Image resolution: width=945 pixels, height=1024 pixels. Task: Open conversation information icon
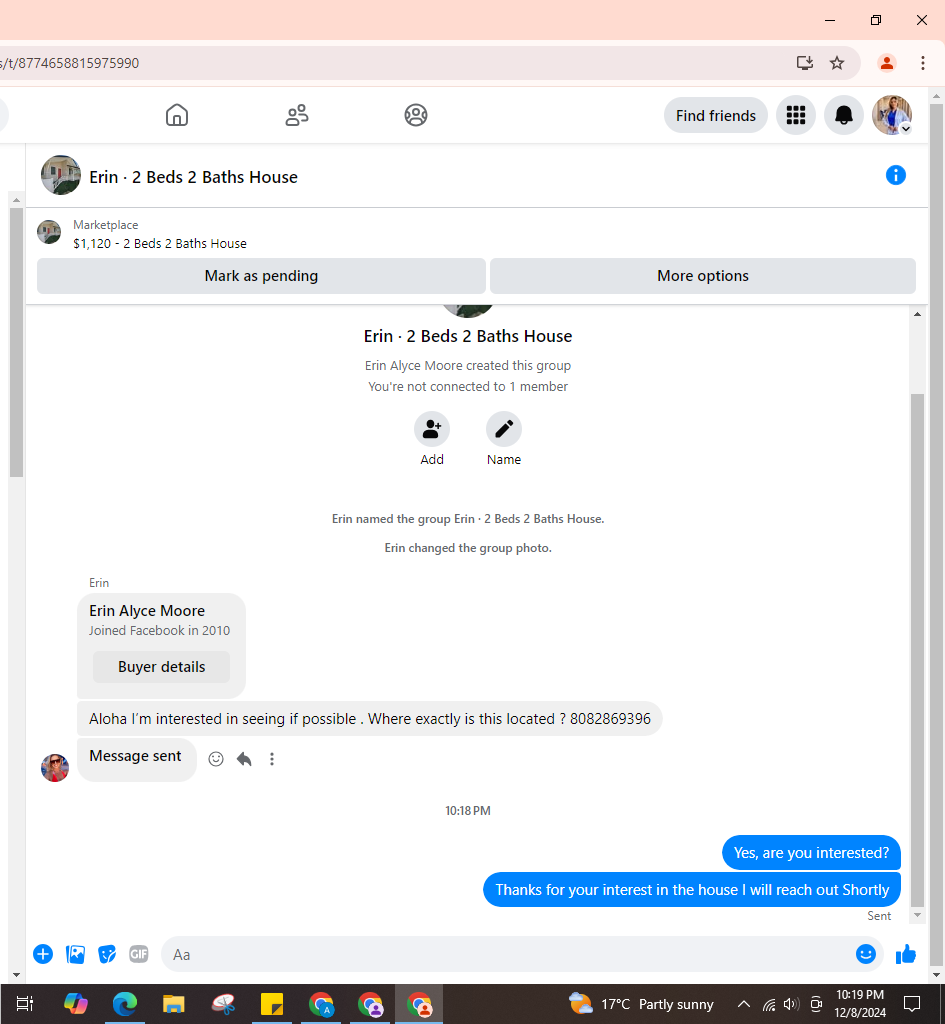pyautogui.click(x=895, y=175)
